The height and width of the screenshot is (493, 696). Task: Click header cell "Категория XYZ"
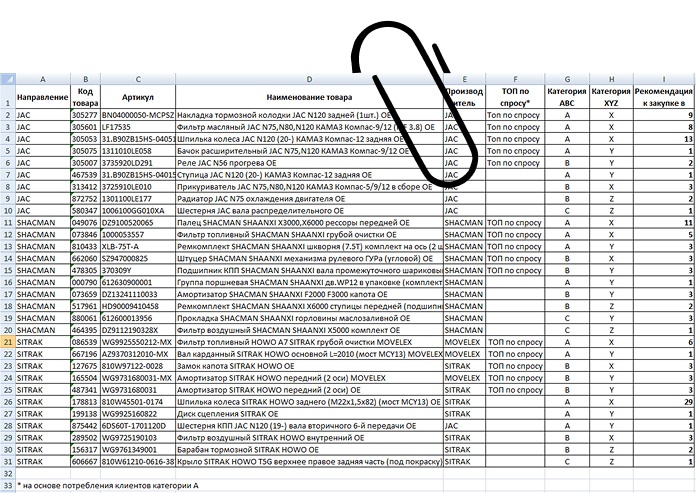tap(611, 97)
